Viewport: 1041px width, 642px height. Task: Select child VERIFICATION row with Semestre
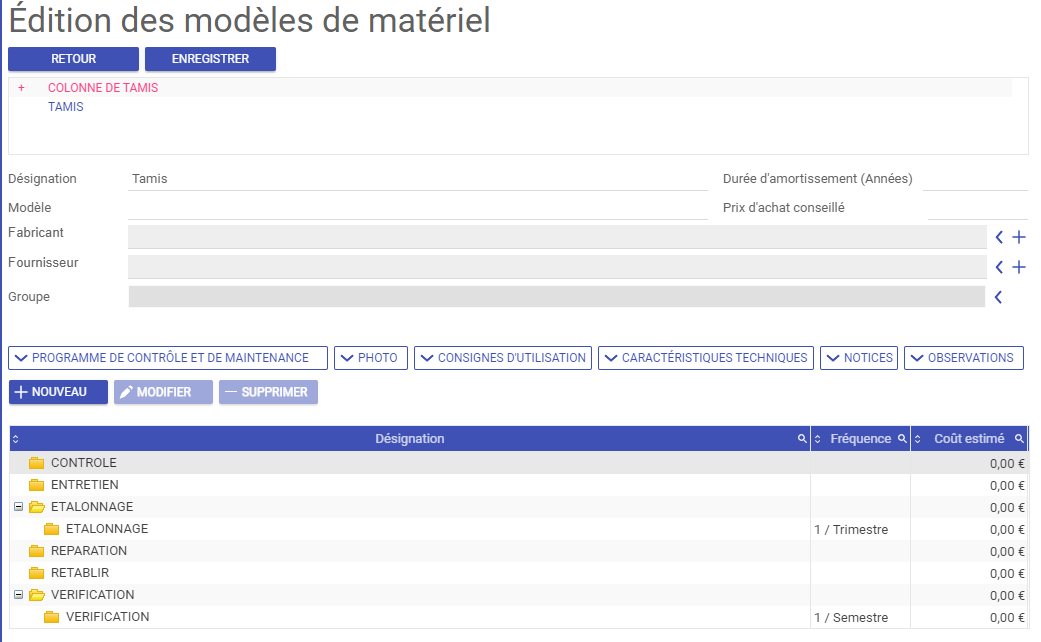point(519,617)
